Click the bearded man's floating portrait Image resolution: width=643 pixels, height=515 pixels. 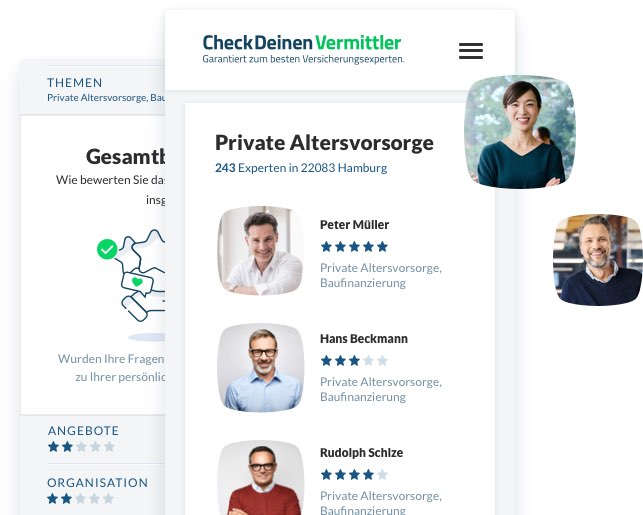[598, 260]
